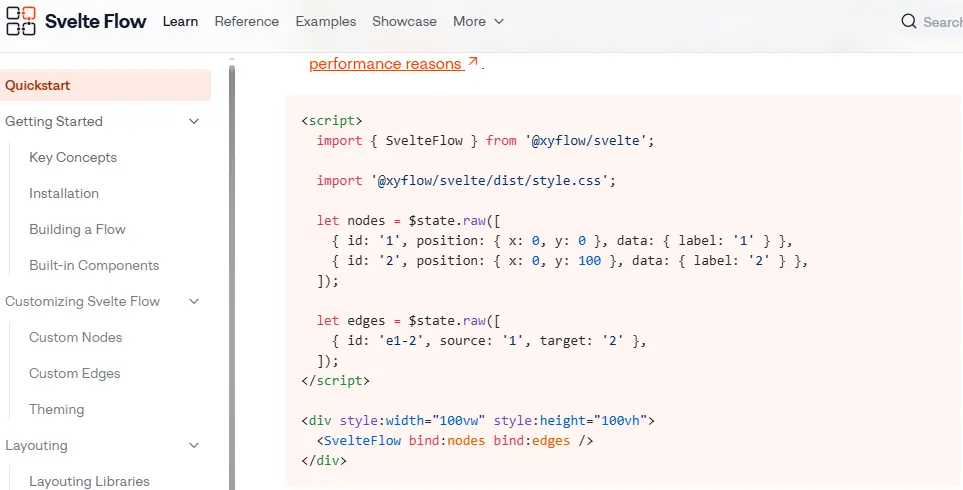Image resolution: width=963 pixels, height=490 pixels.
Task: Go to Installation in the sidebar
Action: [x=64, y=194]
